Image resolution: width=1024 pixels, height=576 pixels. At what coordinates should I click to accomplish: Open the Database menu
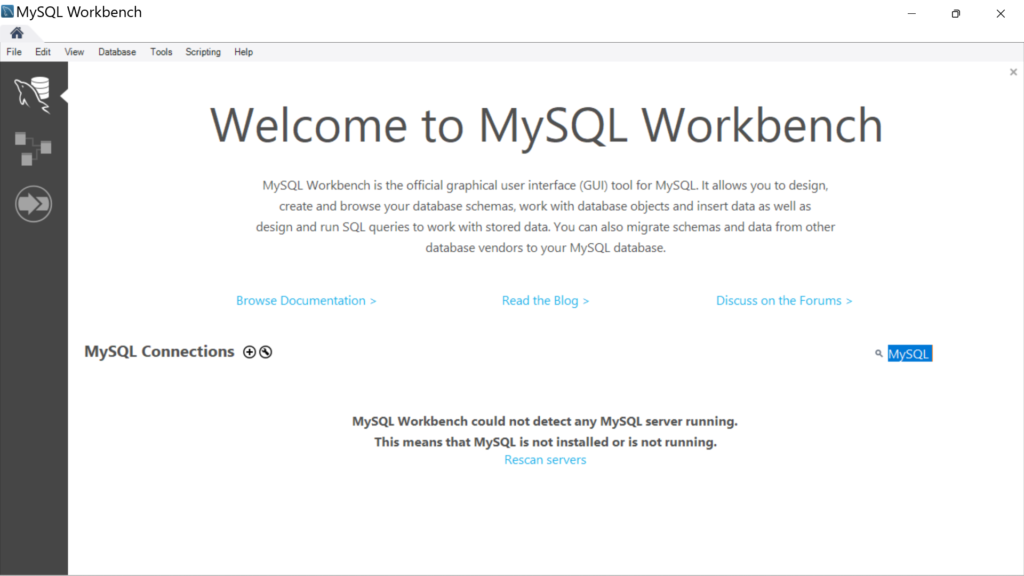click(117, 52)
